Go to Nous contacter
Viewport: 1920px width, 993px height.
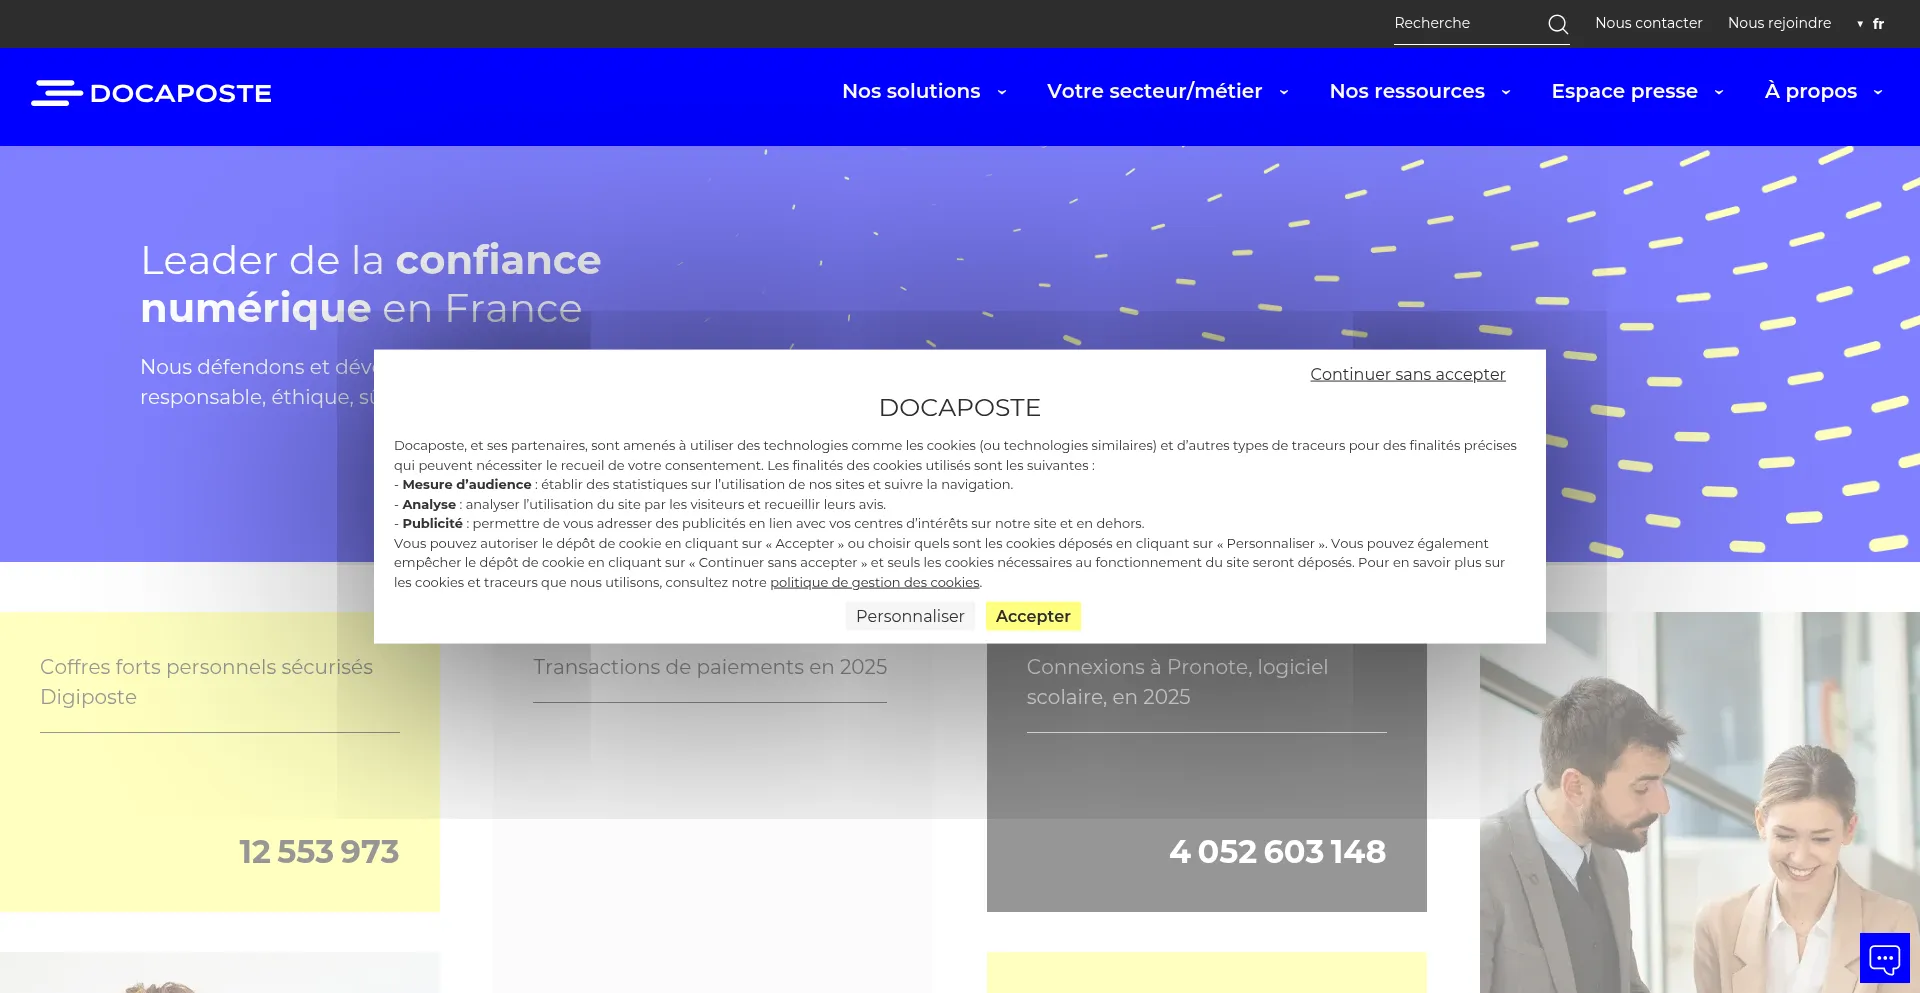pos(1648,23)
